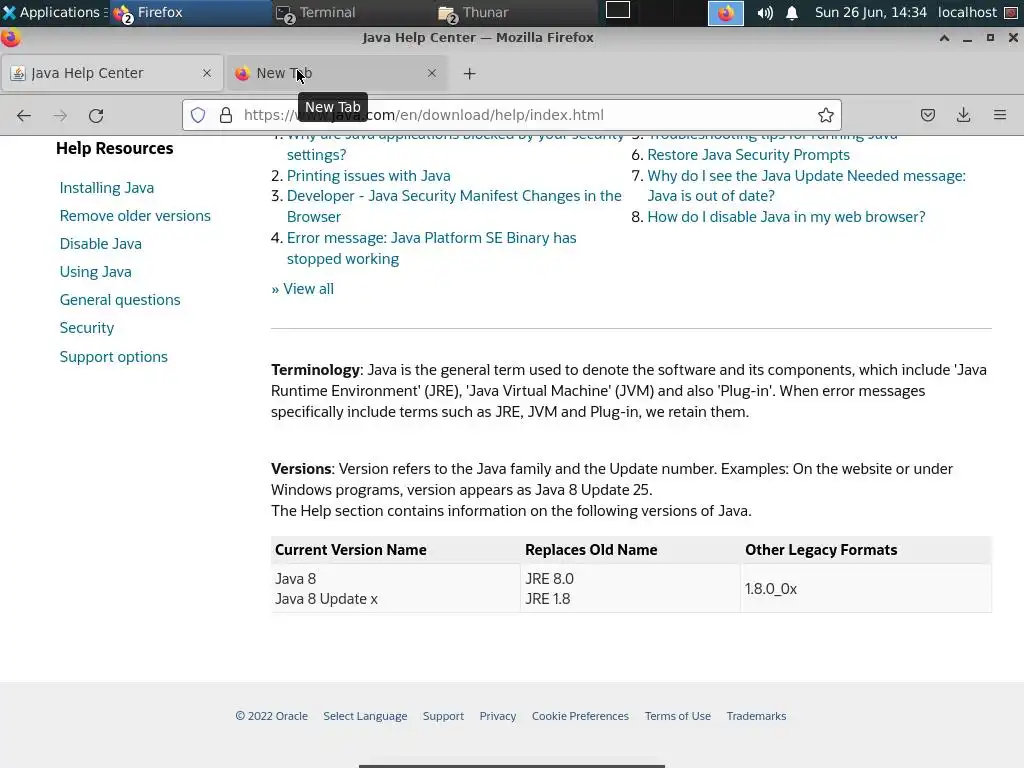Open the clock showing Sun 26 Jun
1024x768 pixels.
(871, 12)
